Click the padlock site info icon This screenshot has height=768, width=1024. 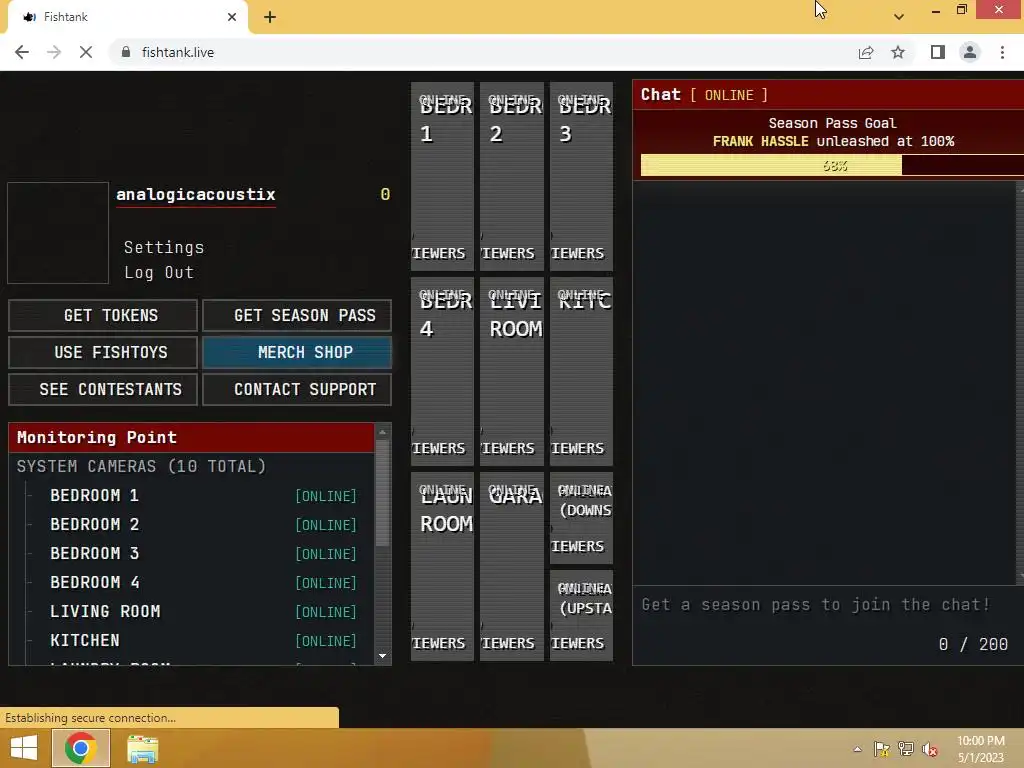(x=126, y=52)
